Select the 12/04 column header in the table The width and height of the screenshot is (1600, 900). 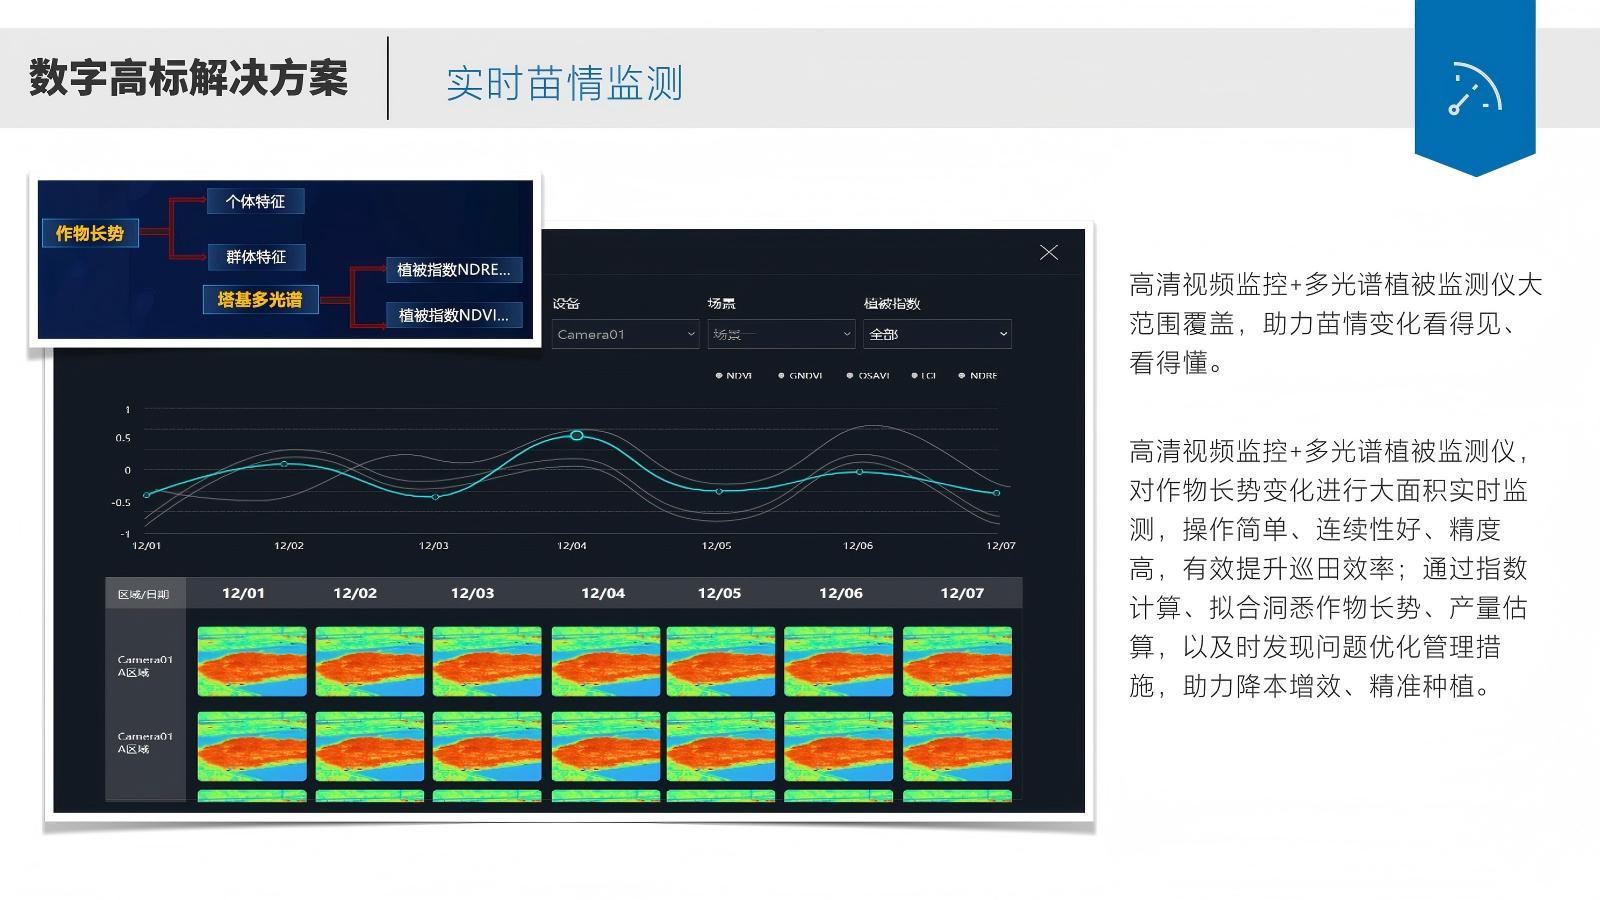click(x=603, y=593)
